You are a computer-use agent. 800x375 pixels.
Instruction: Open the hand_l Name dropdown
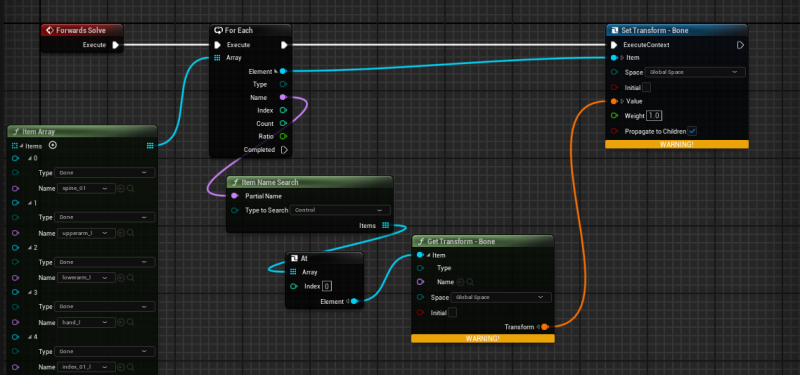(86, 322)
